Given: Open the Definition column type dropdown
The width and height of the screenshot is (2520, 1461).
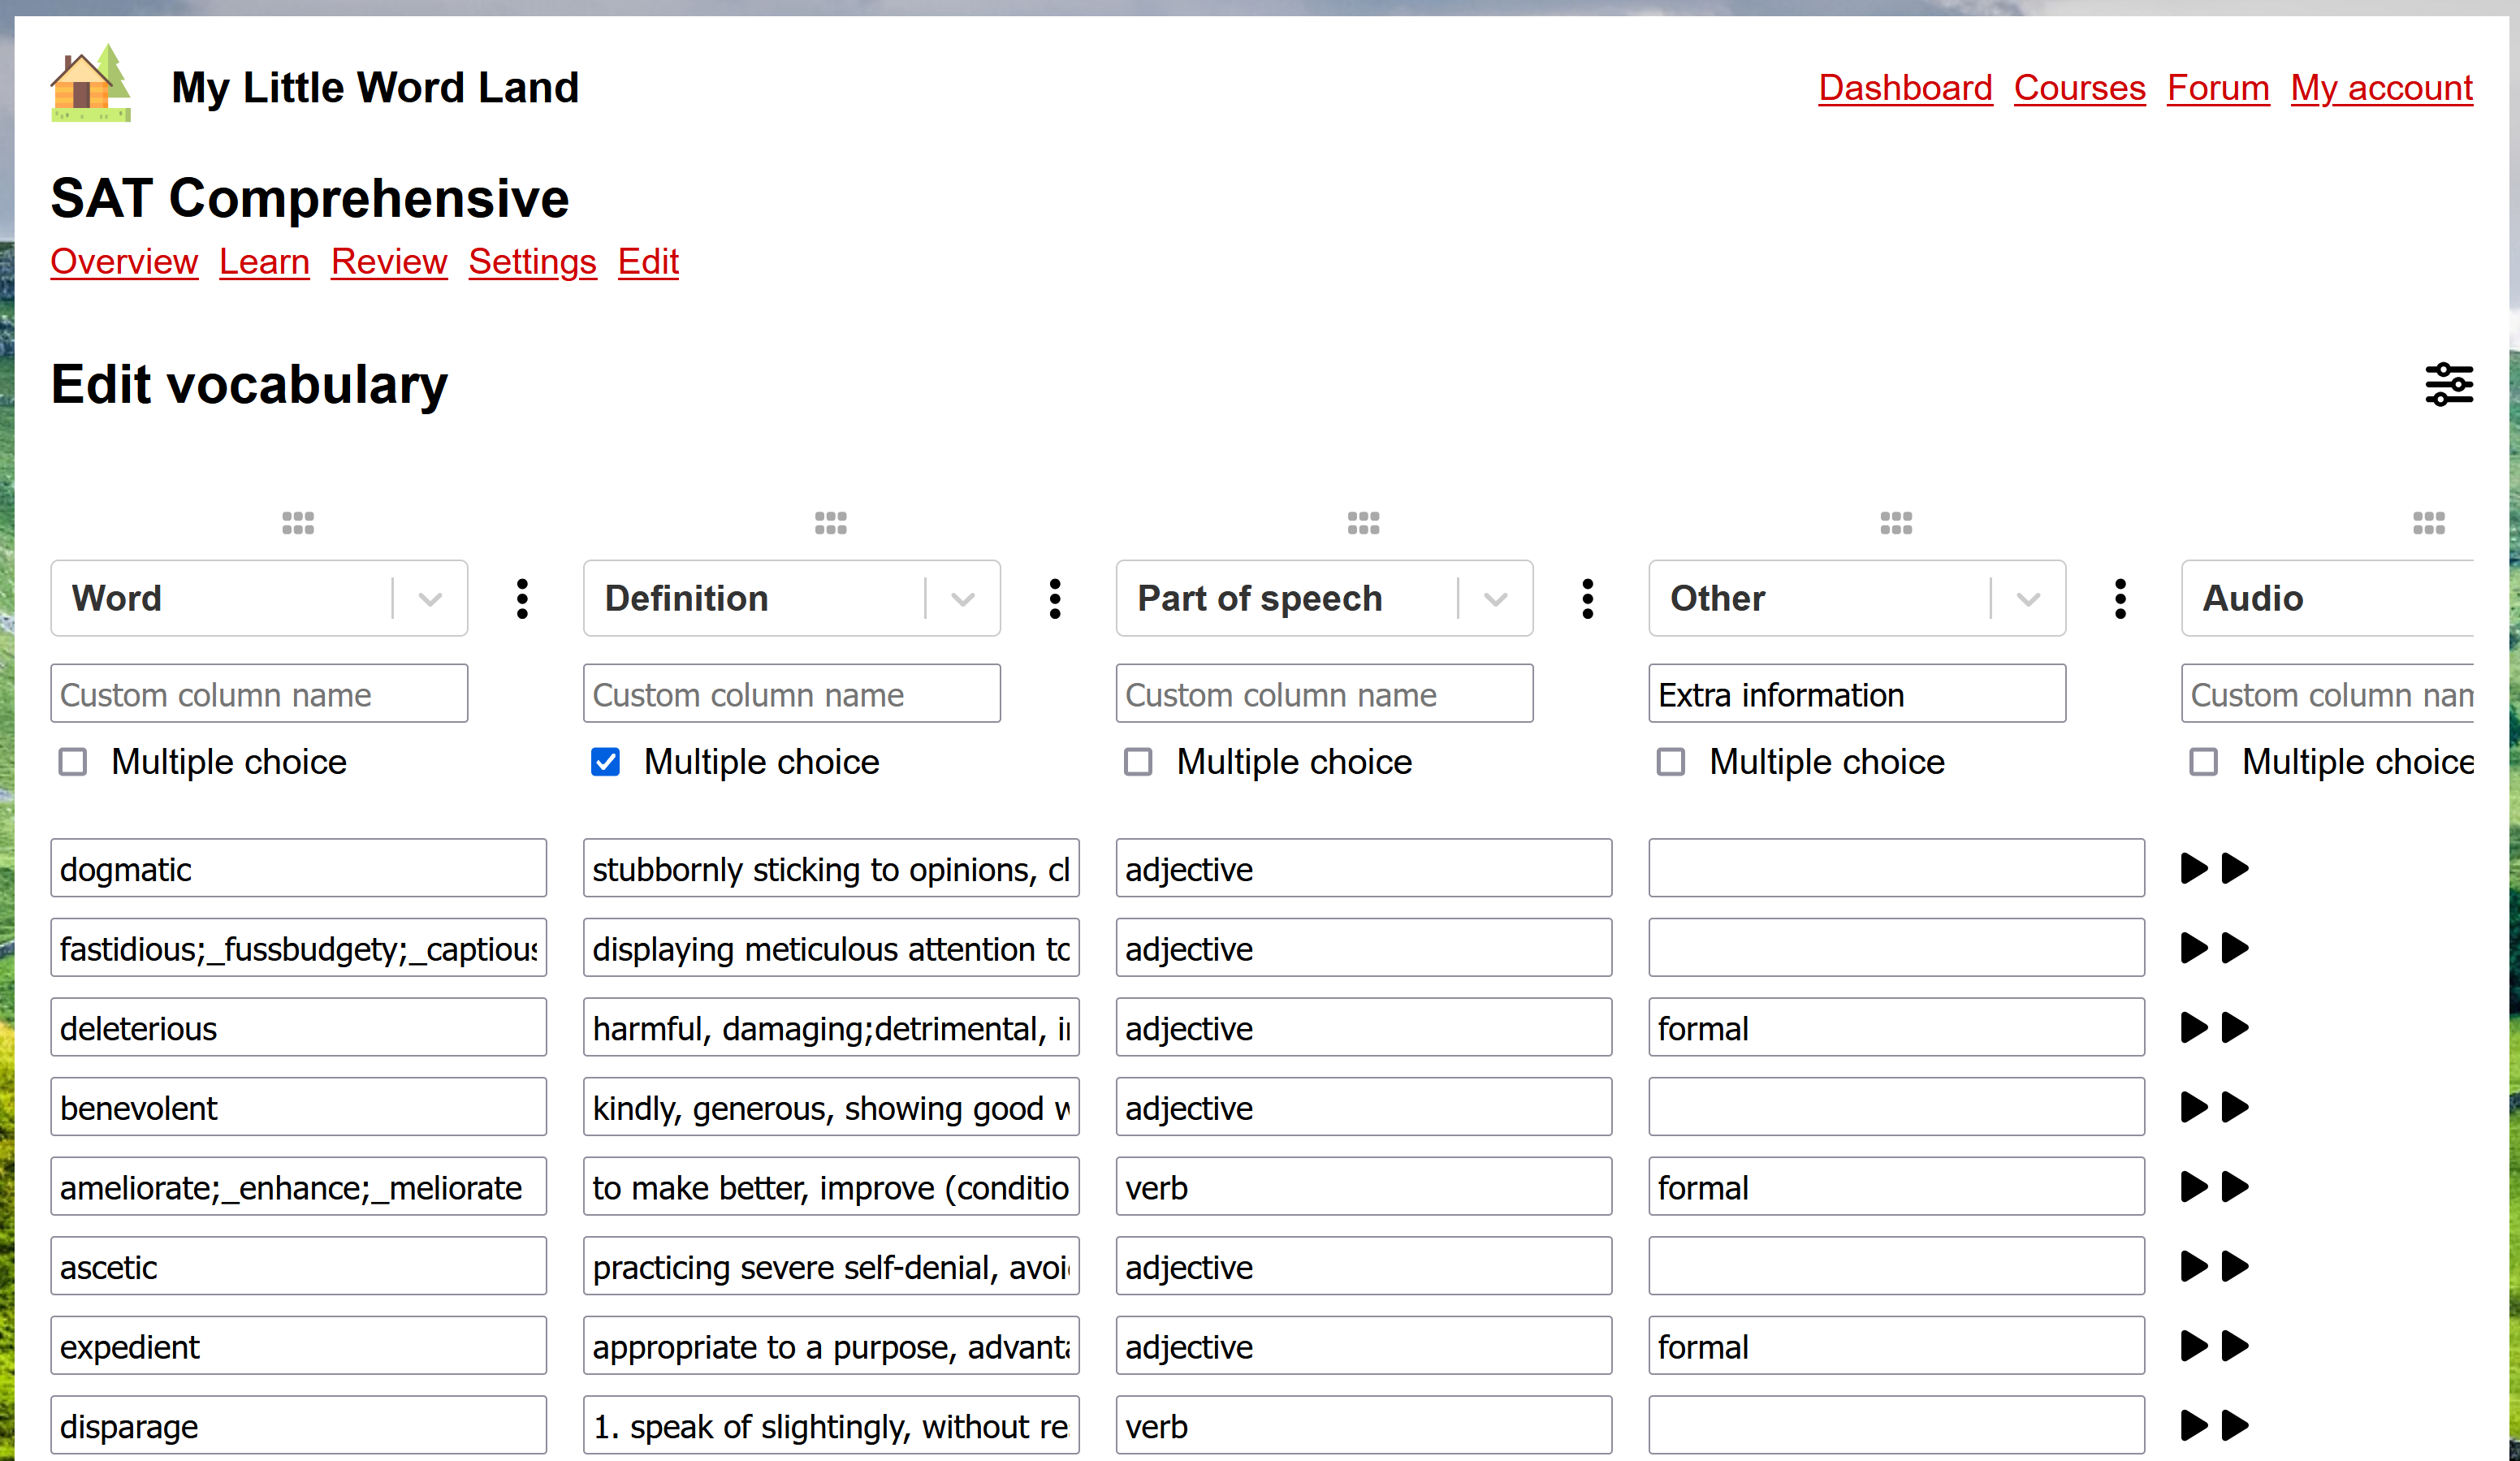Looking at the screenshot, I should click(x=792, y=598).
